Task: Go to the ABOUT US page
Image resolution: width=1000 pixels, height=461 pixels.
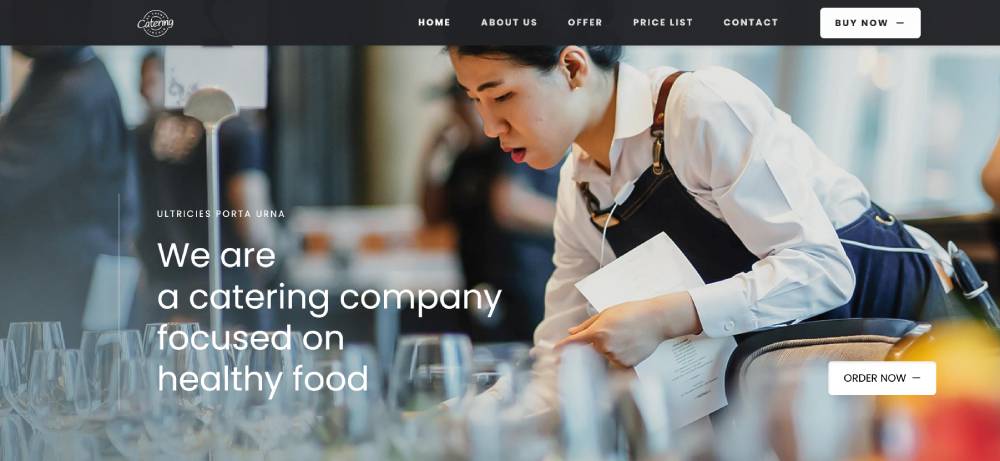Action: pyautogui.click(x=509, y=22)
